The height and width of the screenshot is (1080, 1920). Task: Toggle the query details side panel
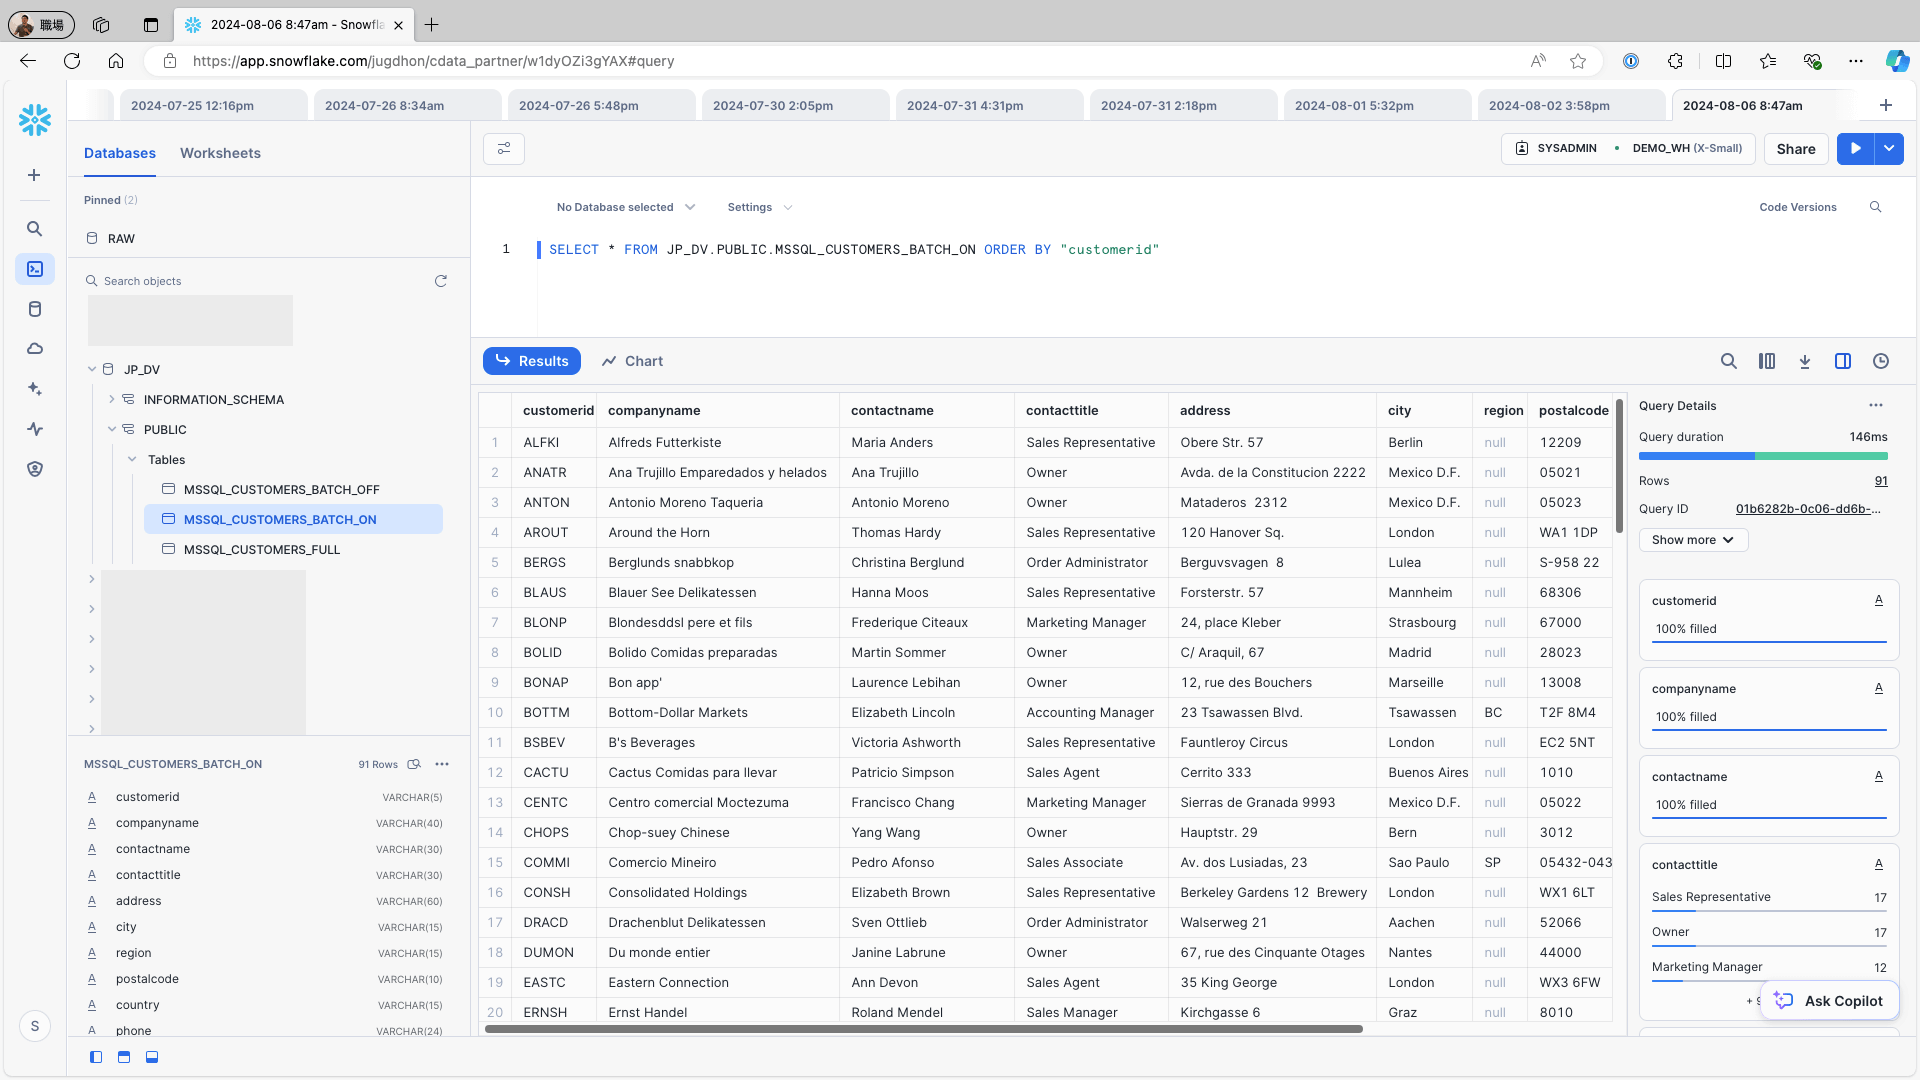click(1843, 361)
